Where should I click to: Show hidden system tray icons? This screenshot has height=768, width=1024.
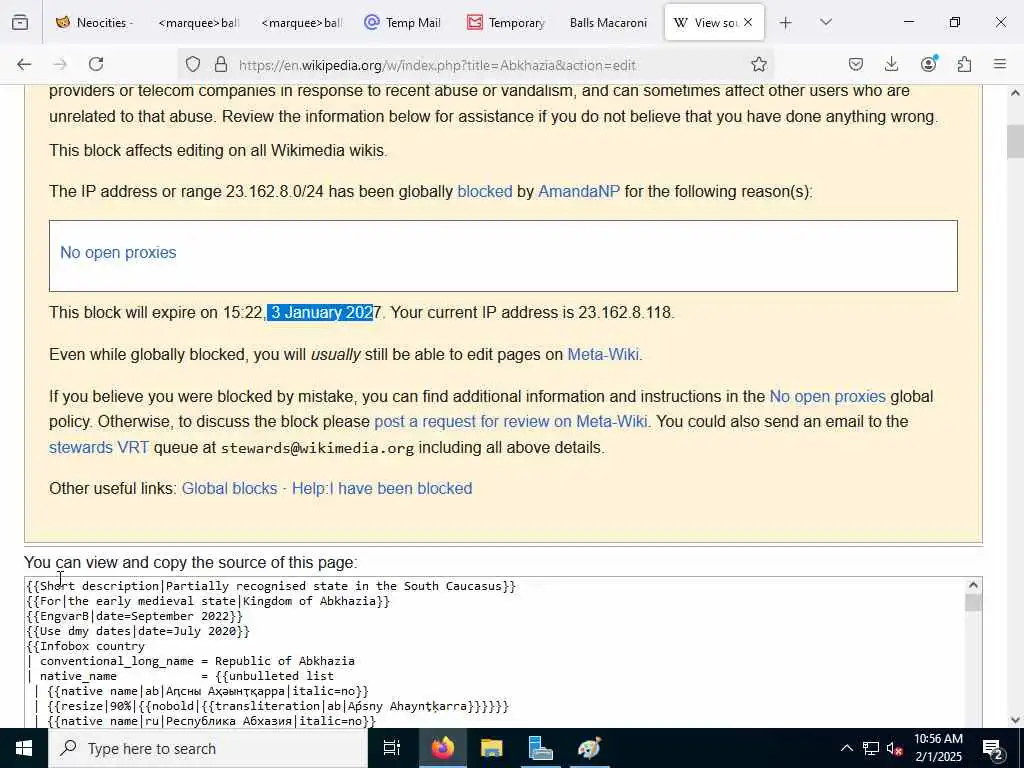pyautogui.click(x=846, y=748)
